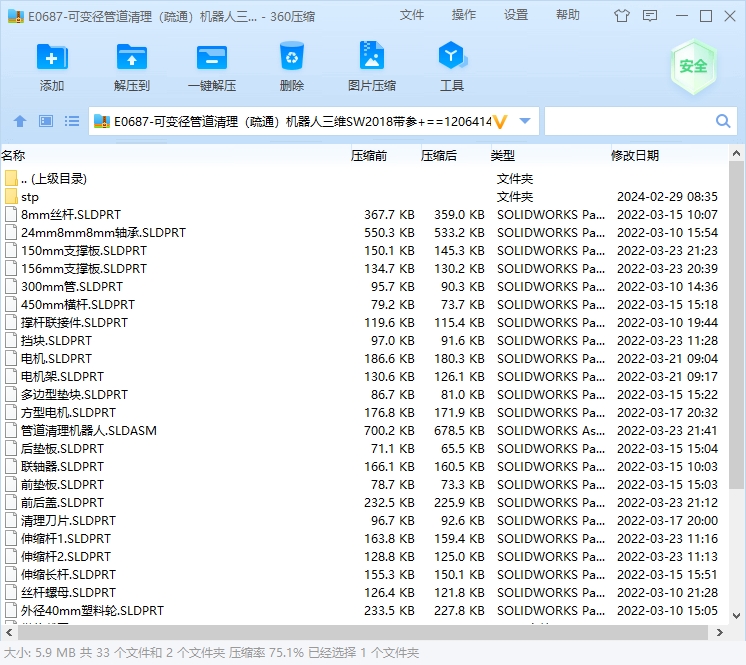This screenshot has height=665, width=746.
Task: Open the 帮助 menu
Action: point(568,15)
